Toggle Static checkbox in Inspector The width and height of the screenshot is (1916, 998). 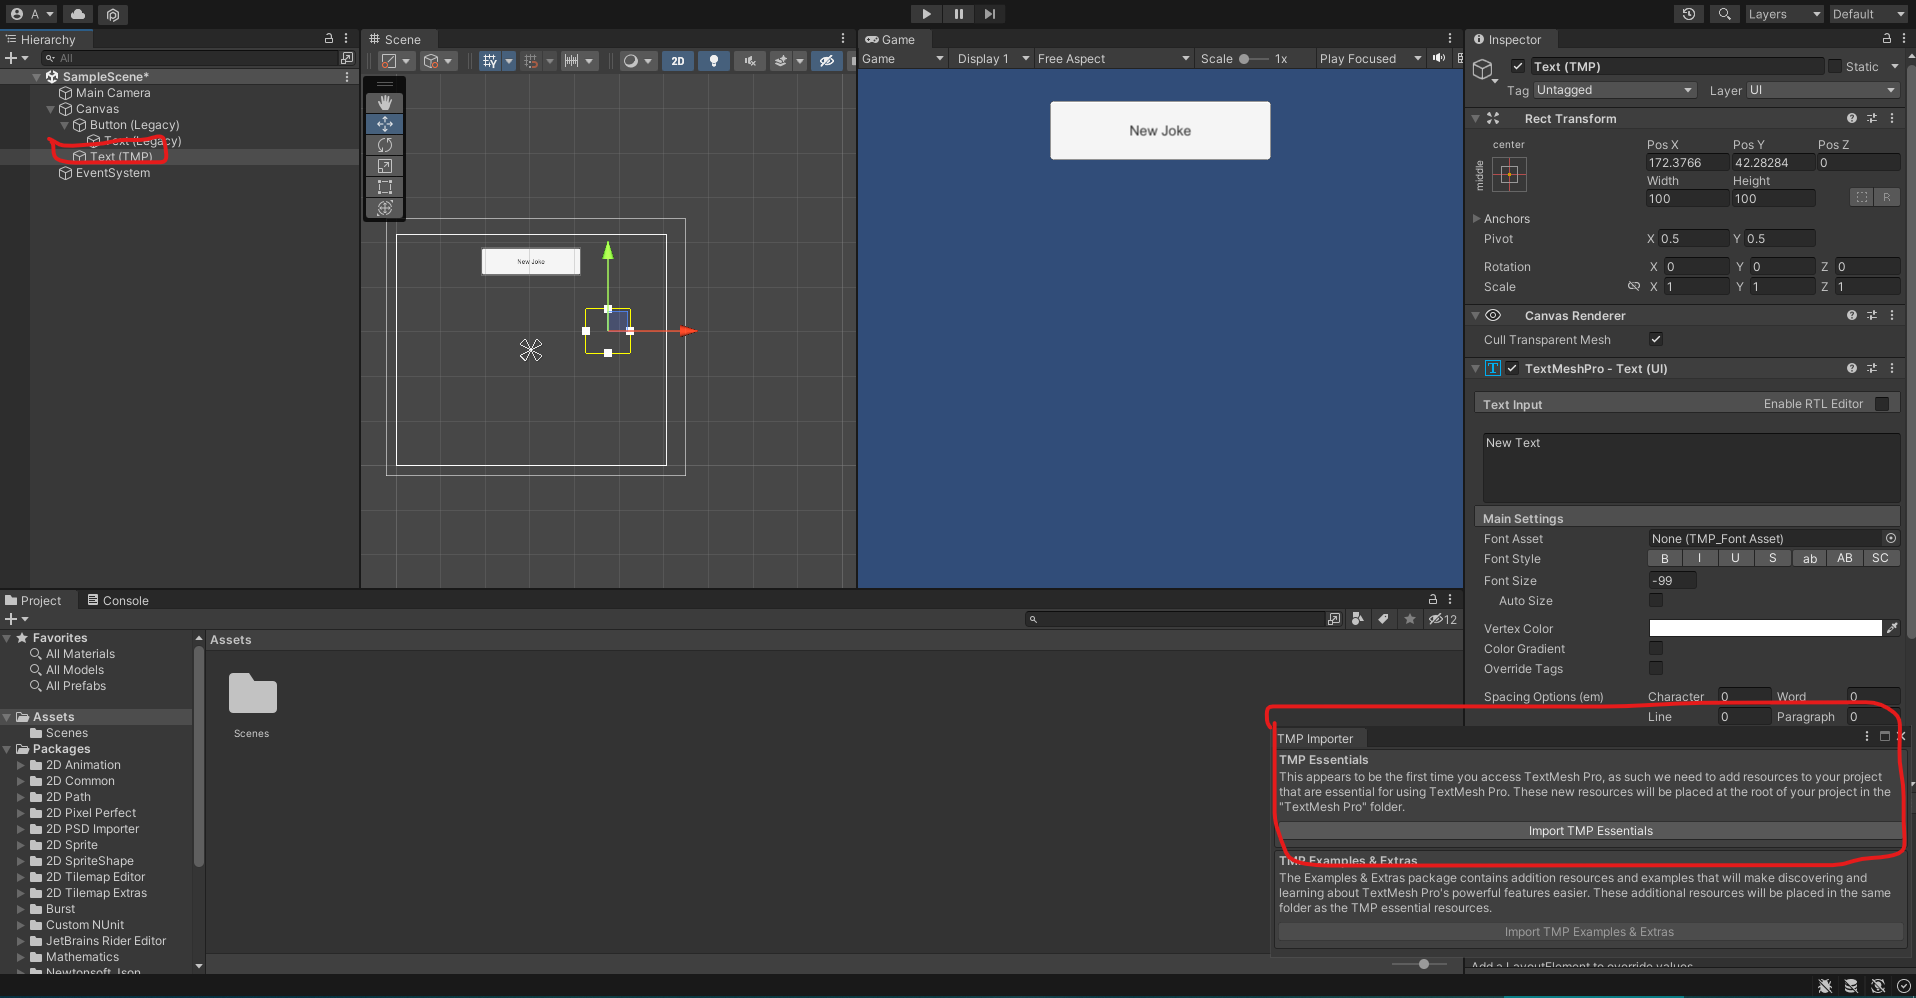1835,66
